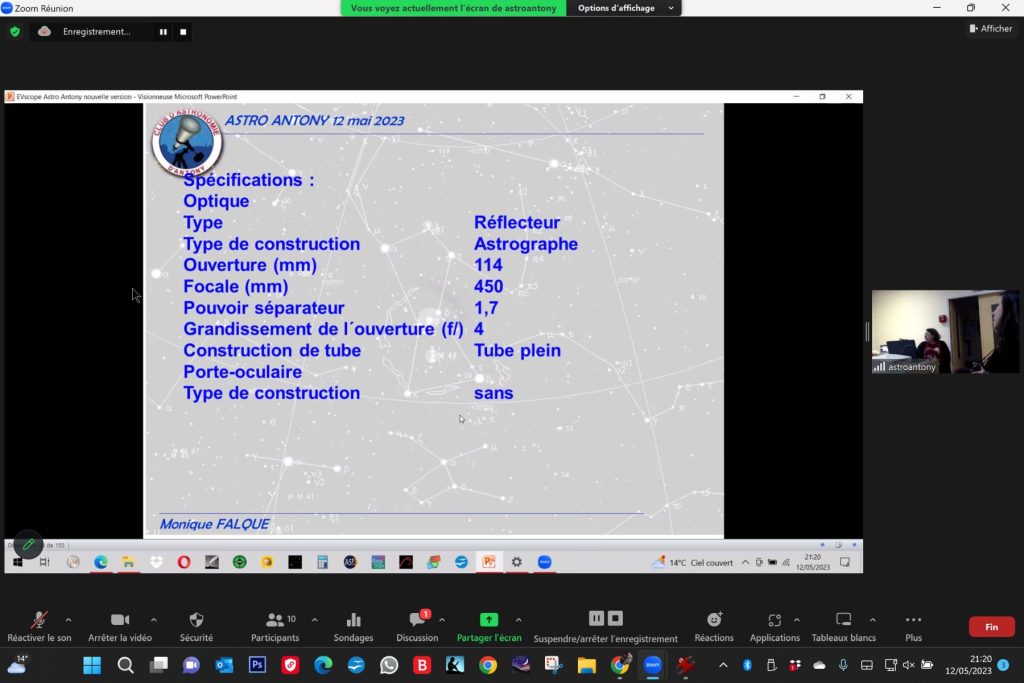Open the clock showing 21:20 12/05/2023
Image resolution: width=1024 pixels, height=683 pixels.
click(968, 665)
